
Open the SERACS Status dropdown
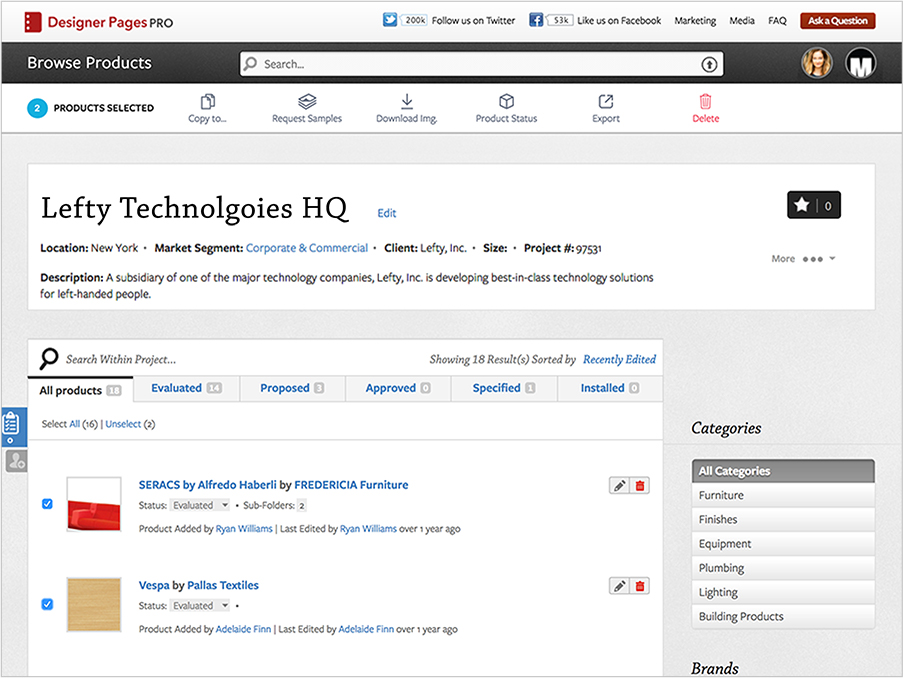click(200, 505)
